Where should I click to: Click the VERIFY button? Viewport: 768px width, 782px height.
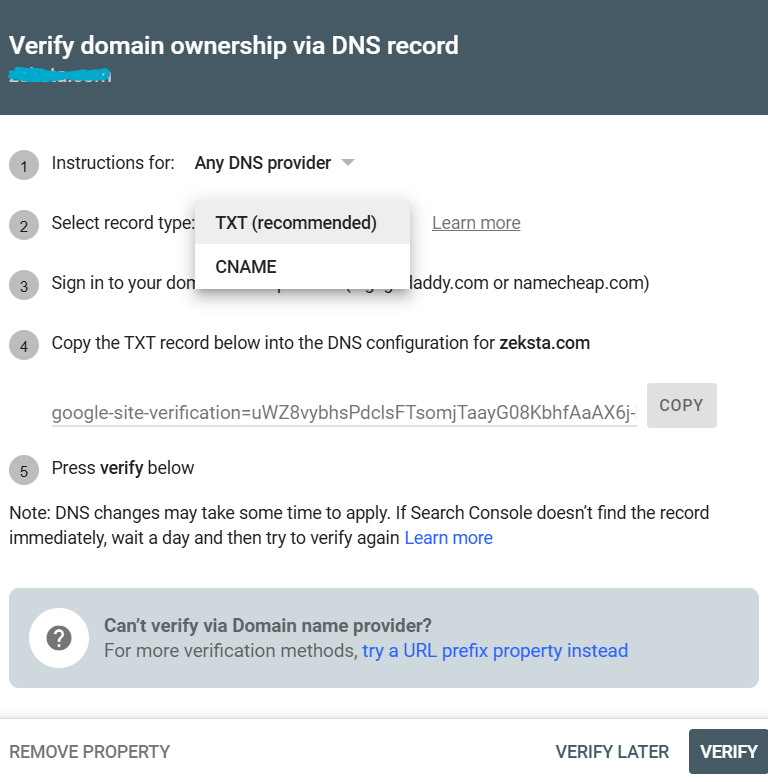[728, 752]
